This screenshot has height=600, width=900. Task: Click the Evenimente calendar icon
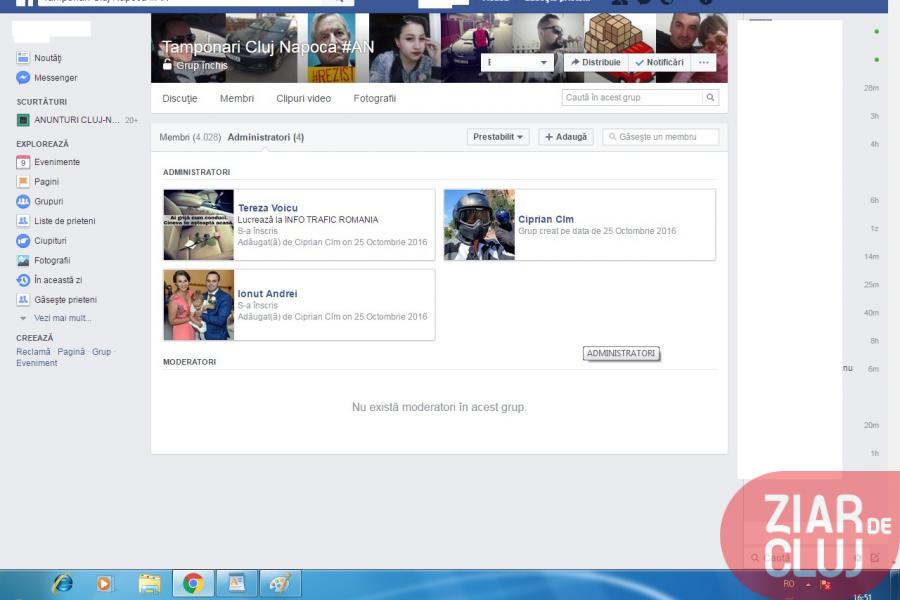click(x=23, y=162)
